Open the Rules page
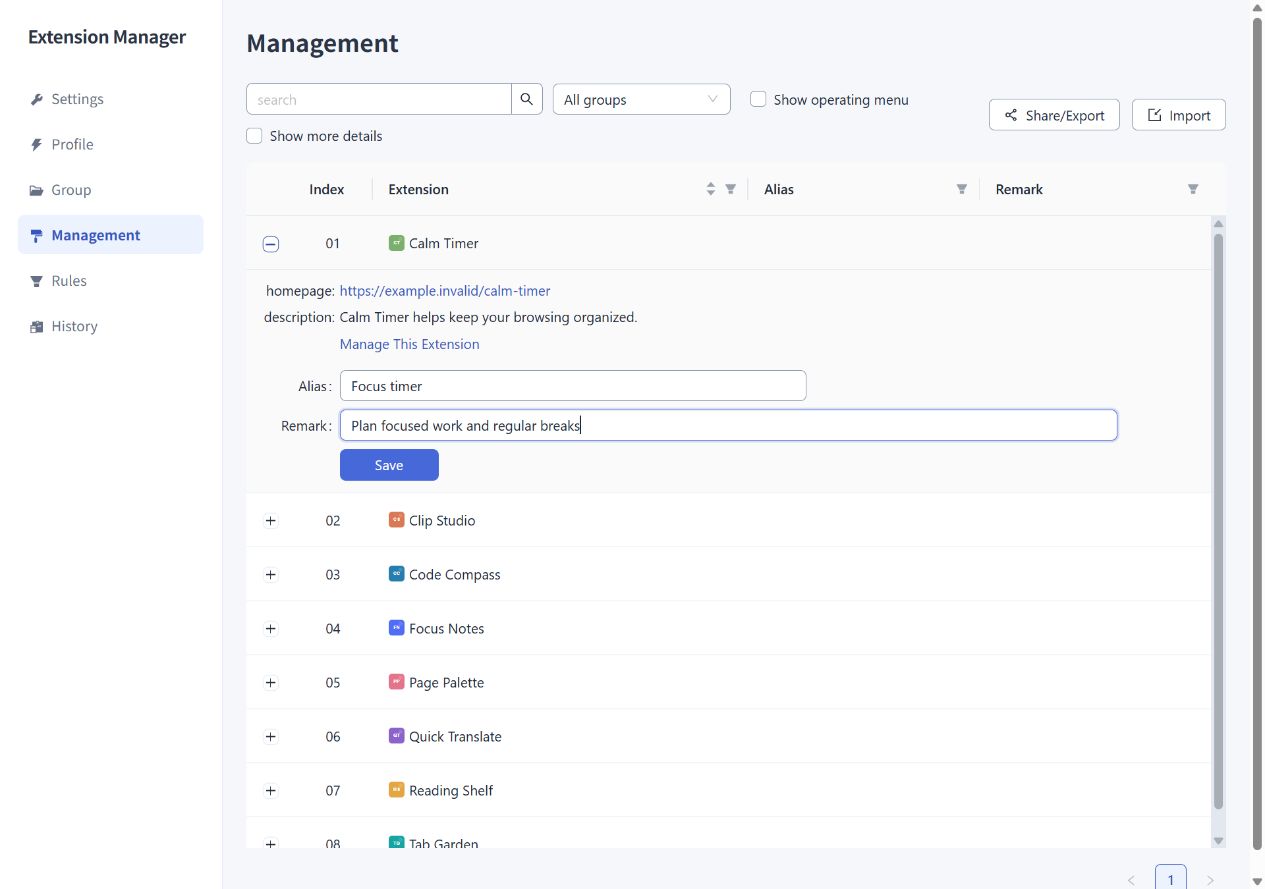 pyautogui.click(x=110, y=281)
